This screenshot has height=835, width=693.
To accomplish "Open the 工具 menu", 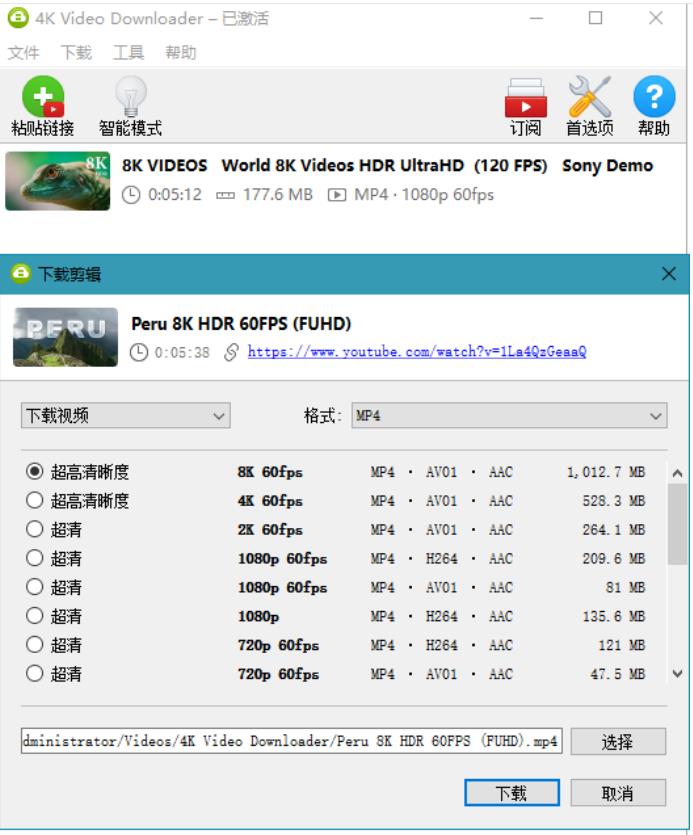I will tap(128, 52).
